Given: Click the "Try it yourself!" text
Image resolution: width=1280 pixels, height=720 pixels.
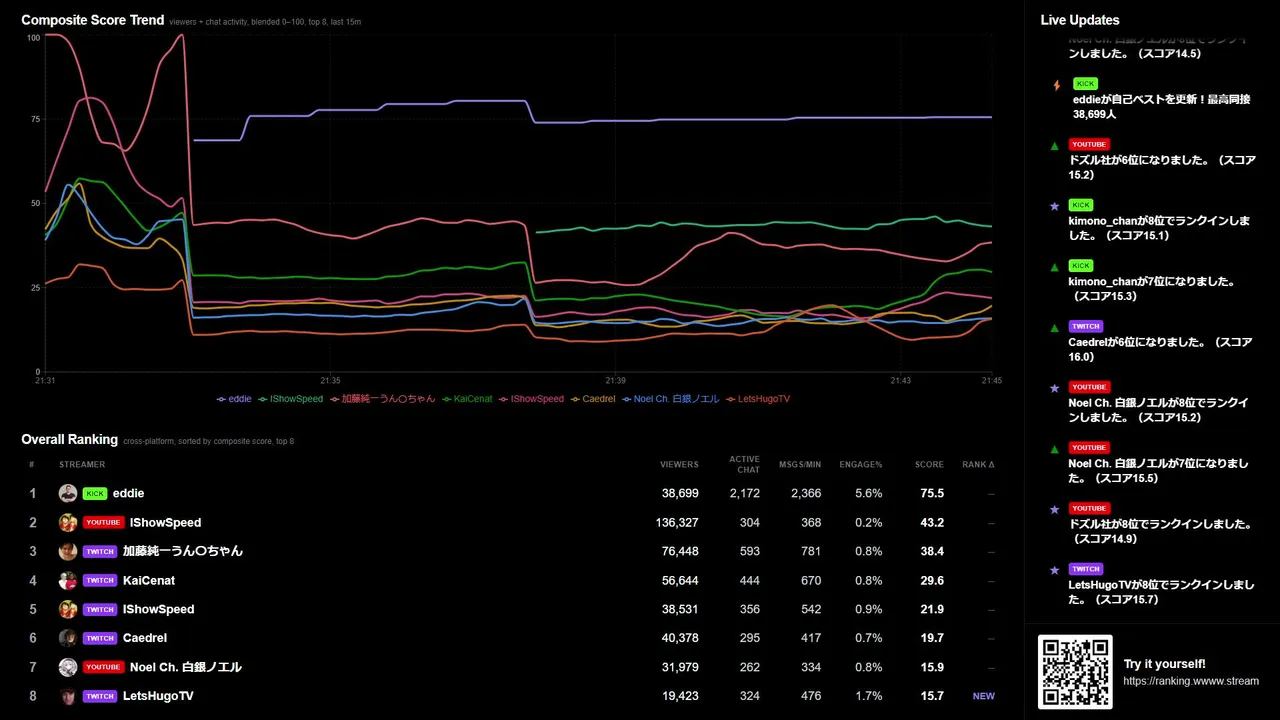Looking at the screenshot, I should (x=1164, y=664).
